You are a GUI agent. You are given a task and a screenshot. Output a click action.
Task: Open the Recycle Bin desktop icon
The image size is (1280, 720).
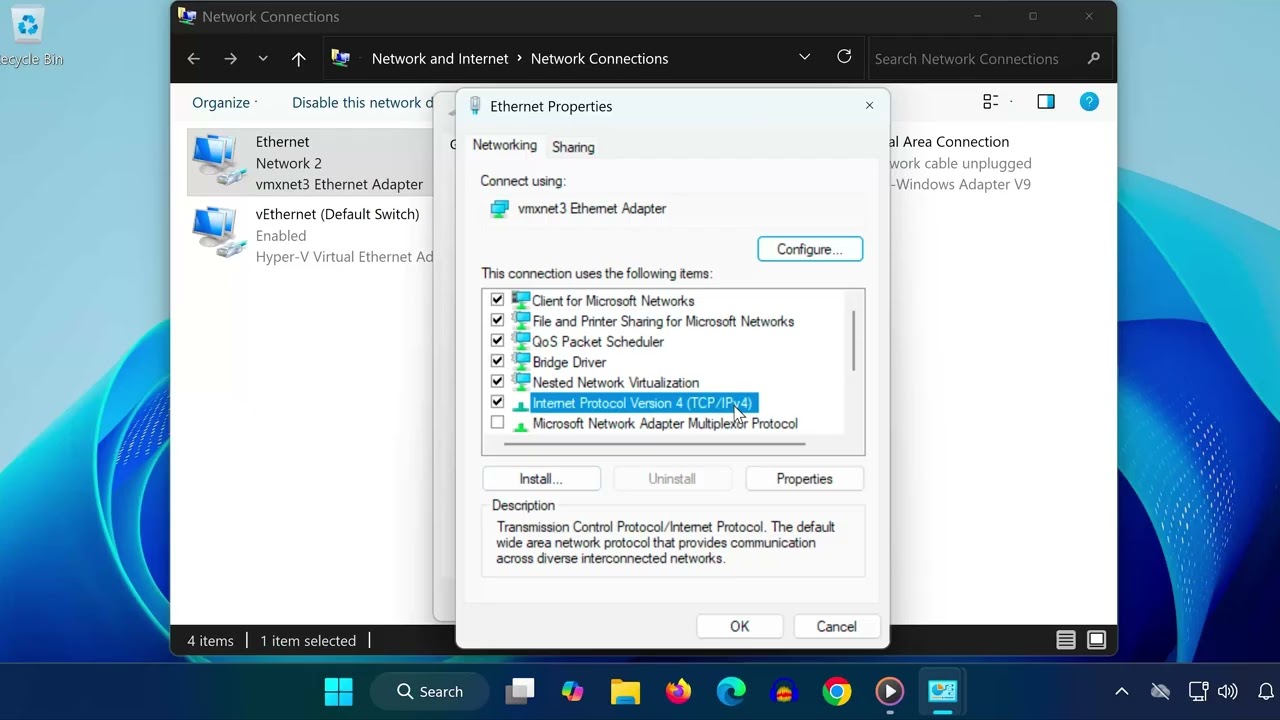click(x=28, y=35)
